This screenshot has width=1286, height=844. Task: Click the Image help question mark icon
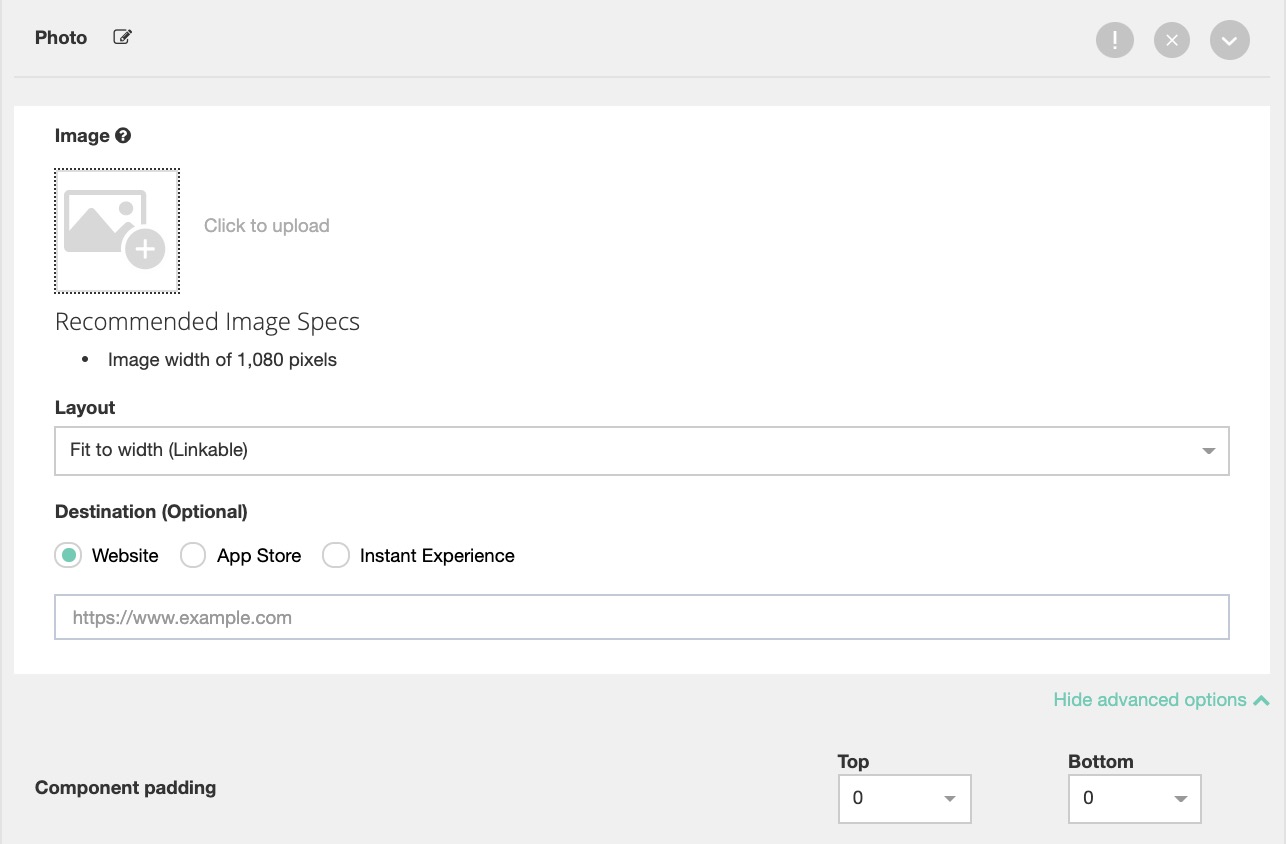123,136
